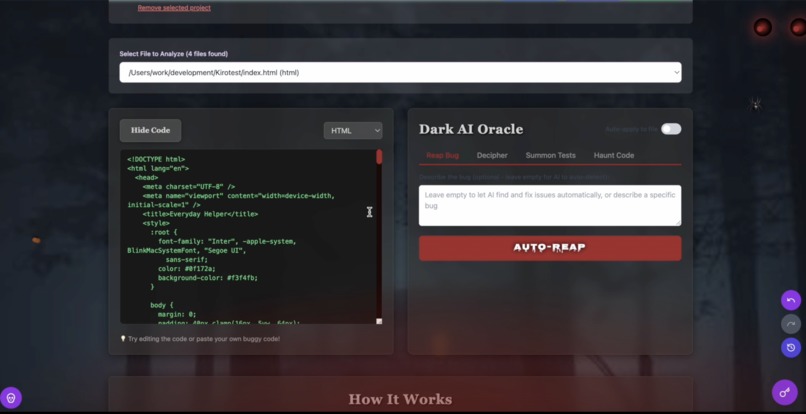
Task: Click the code editor scrollbar thumb
Action: pyautogui.click(x=379, y=156)
